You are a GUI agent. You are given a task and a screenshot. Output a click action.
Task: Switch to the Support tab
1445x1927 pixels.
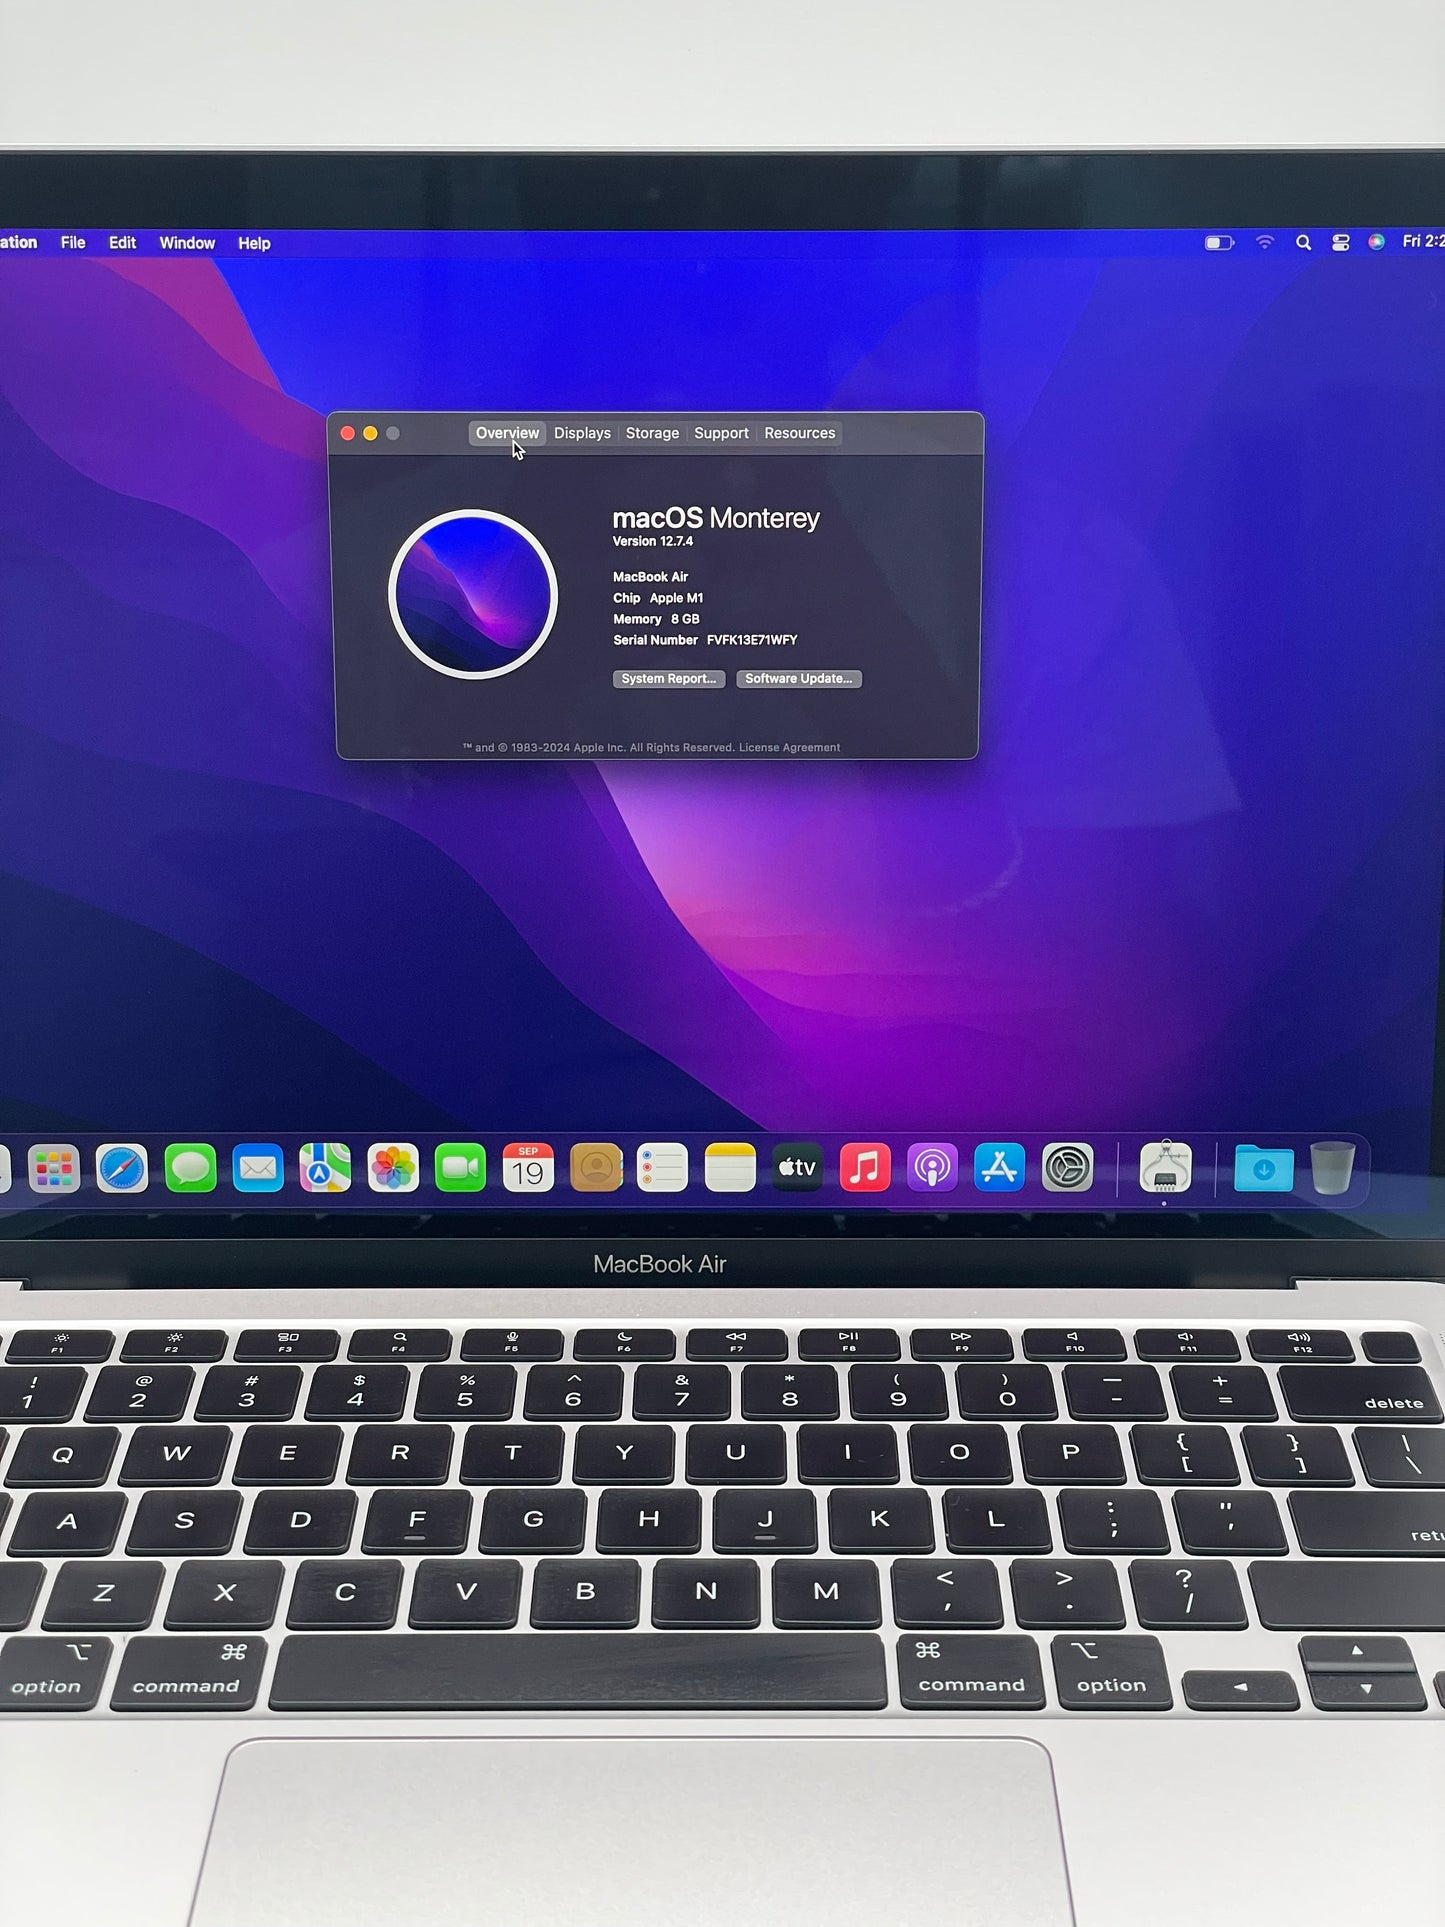721,433
